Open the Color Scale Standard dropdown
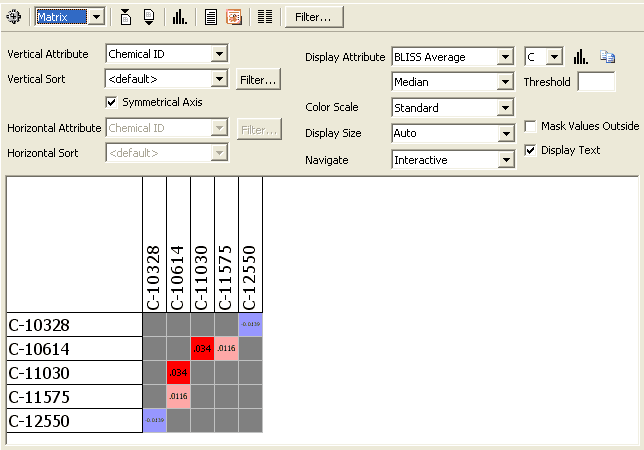644x450 pixels. coord(505,108)
